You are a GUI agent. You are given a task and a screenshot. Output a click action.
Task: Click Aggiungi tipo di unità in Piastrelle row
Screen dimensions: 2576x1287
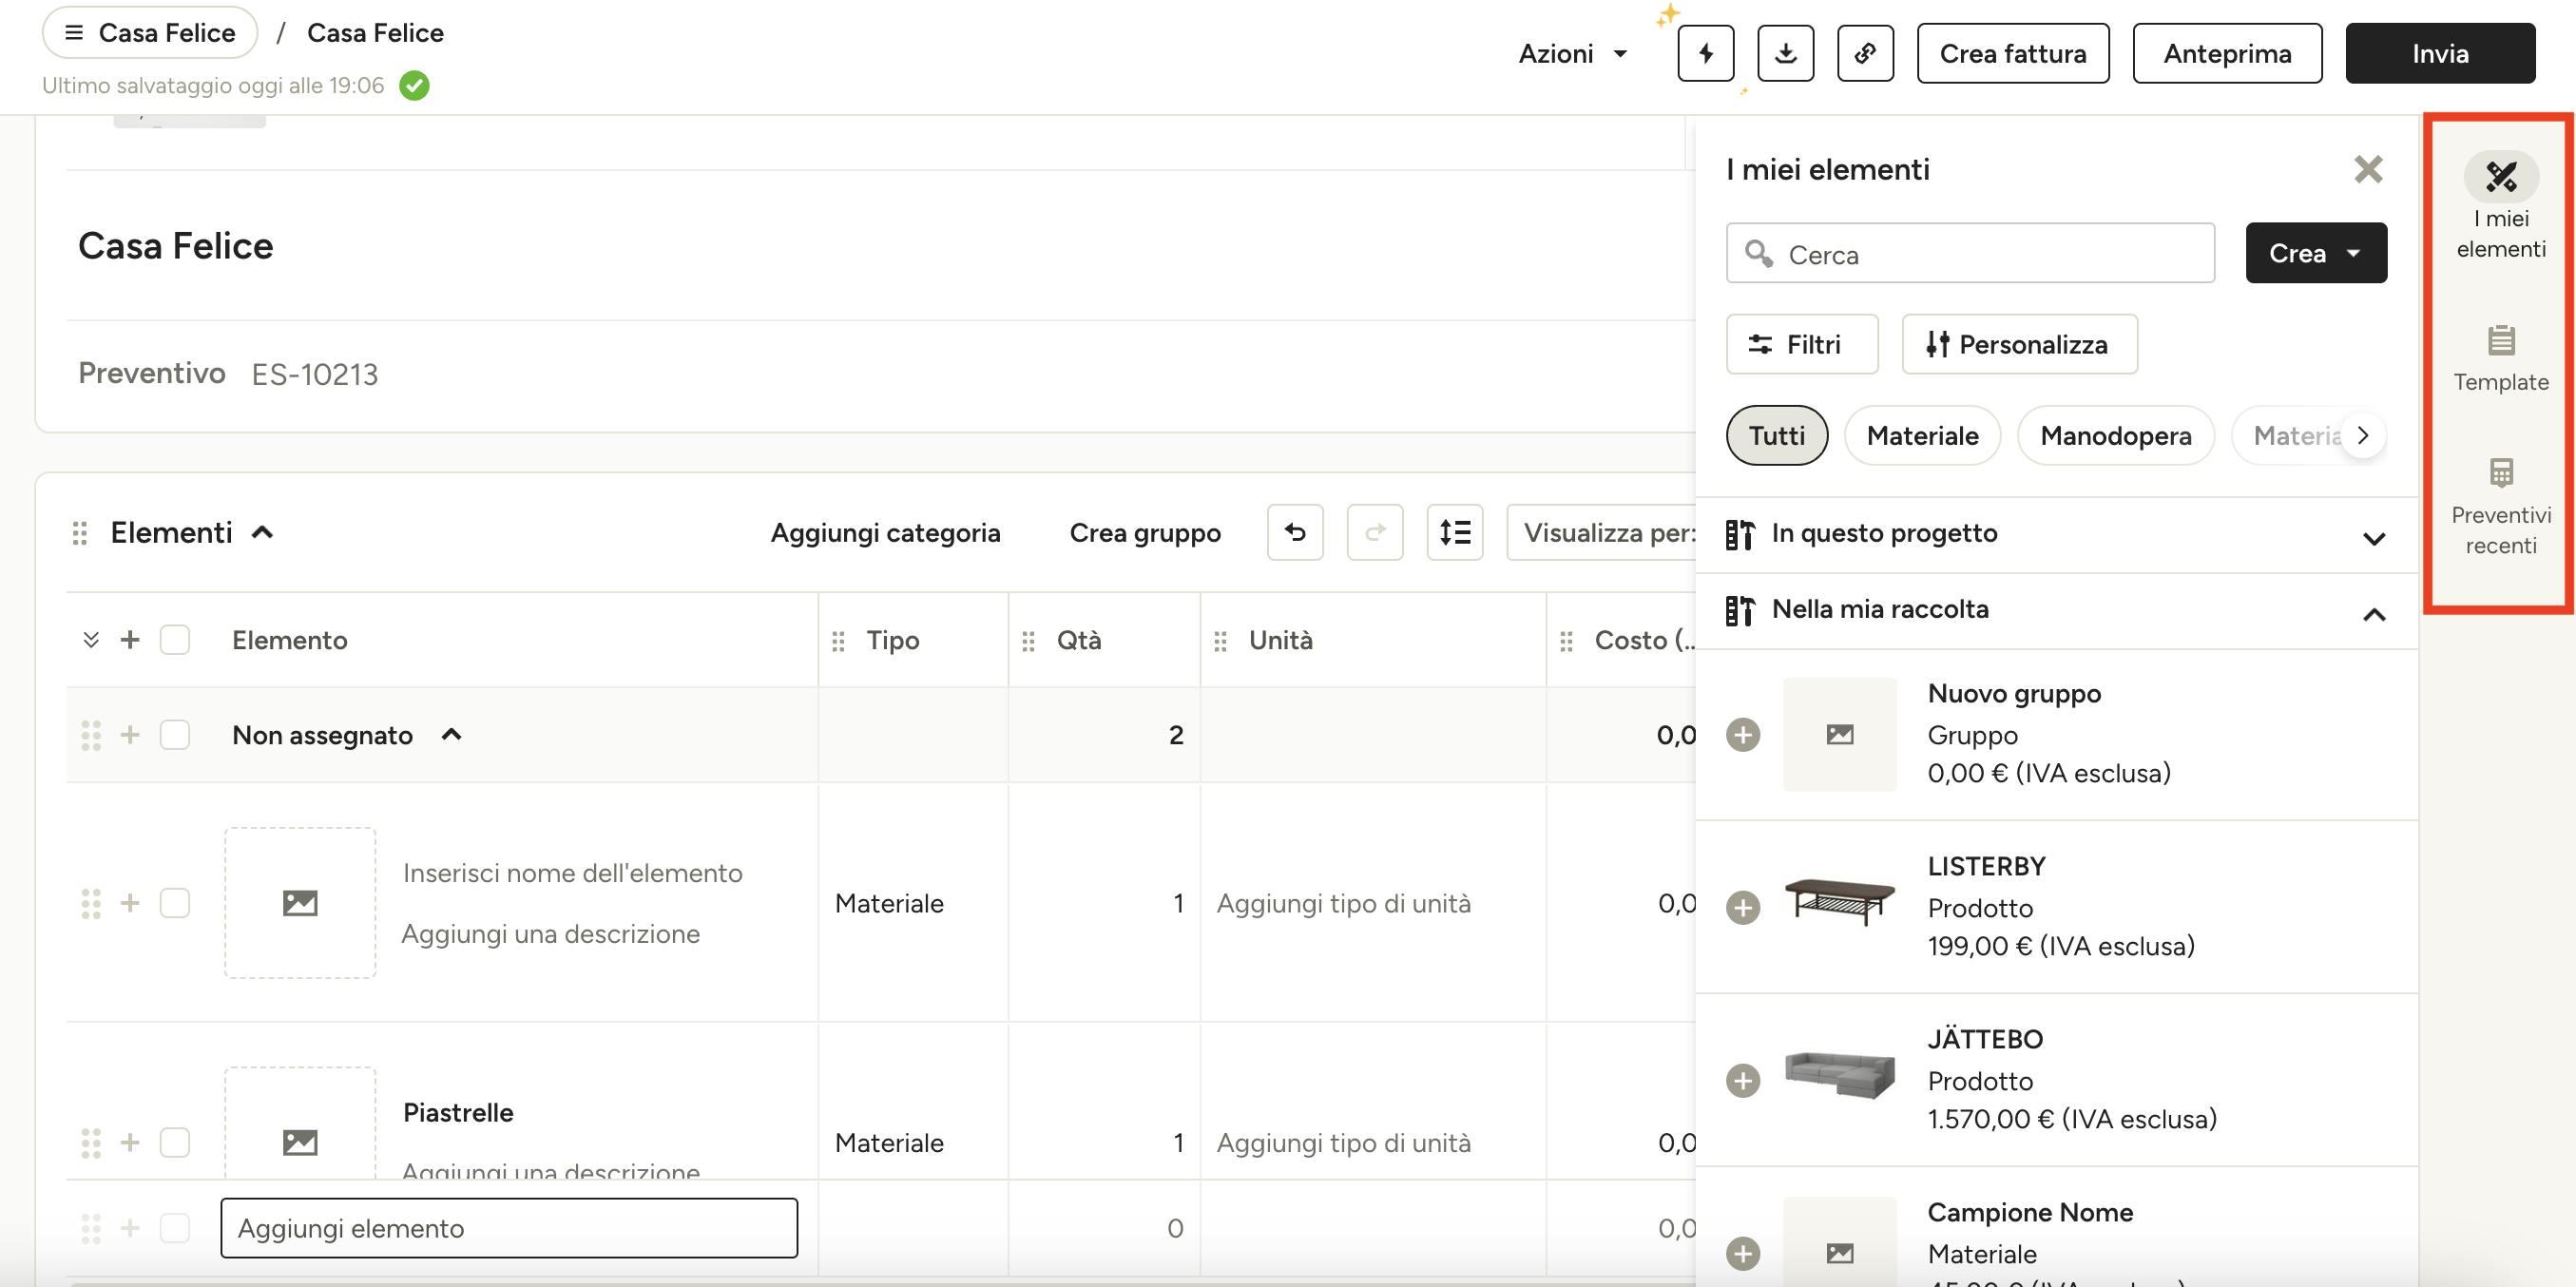[1344, 1143]
